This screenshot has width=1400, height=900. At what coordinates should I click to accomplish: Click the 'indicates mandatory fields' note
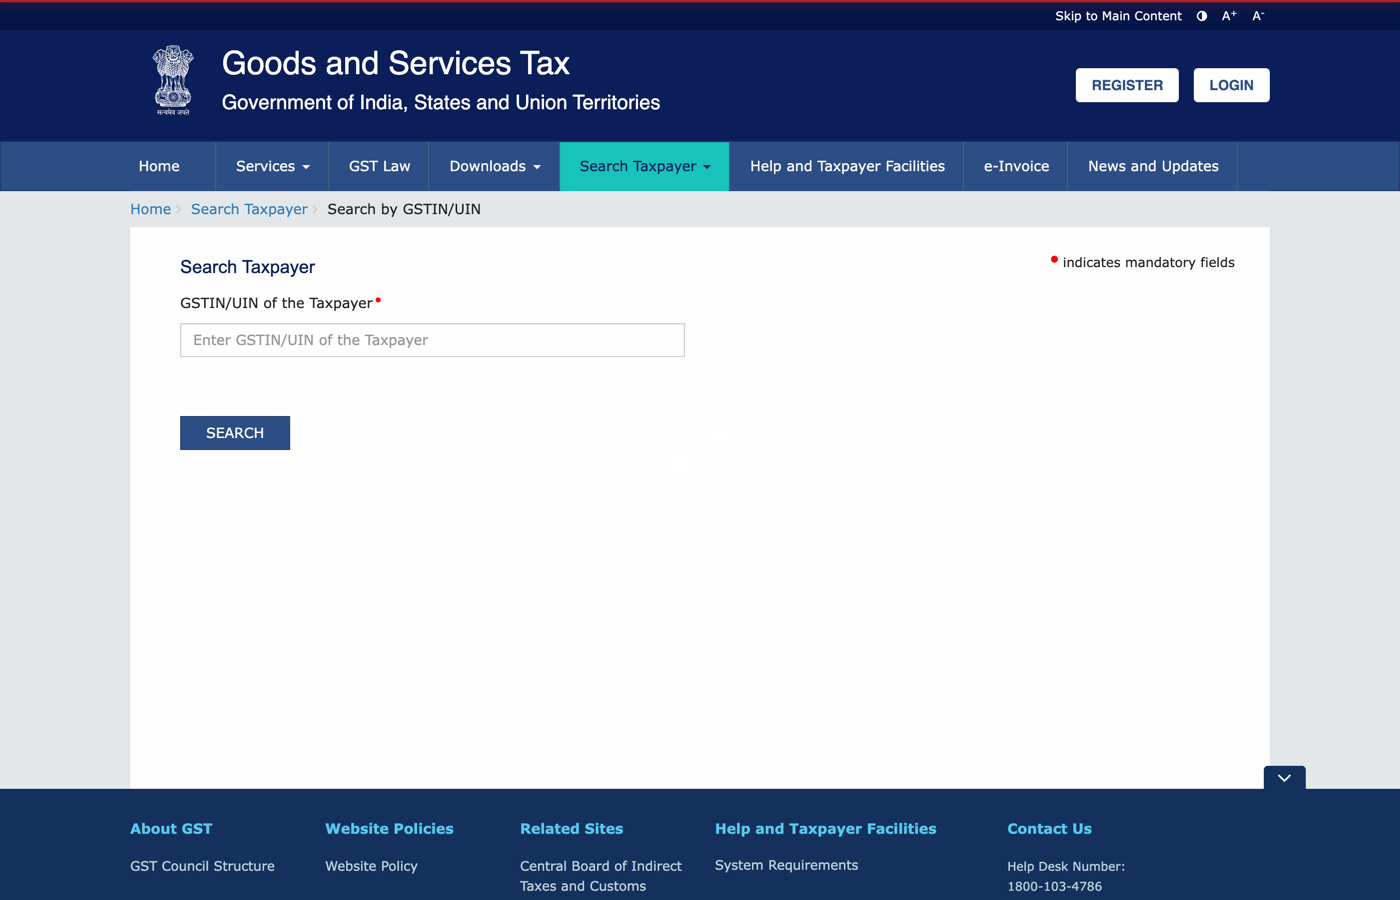[1148, 262]
